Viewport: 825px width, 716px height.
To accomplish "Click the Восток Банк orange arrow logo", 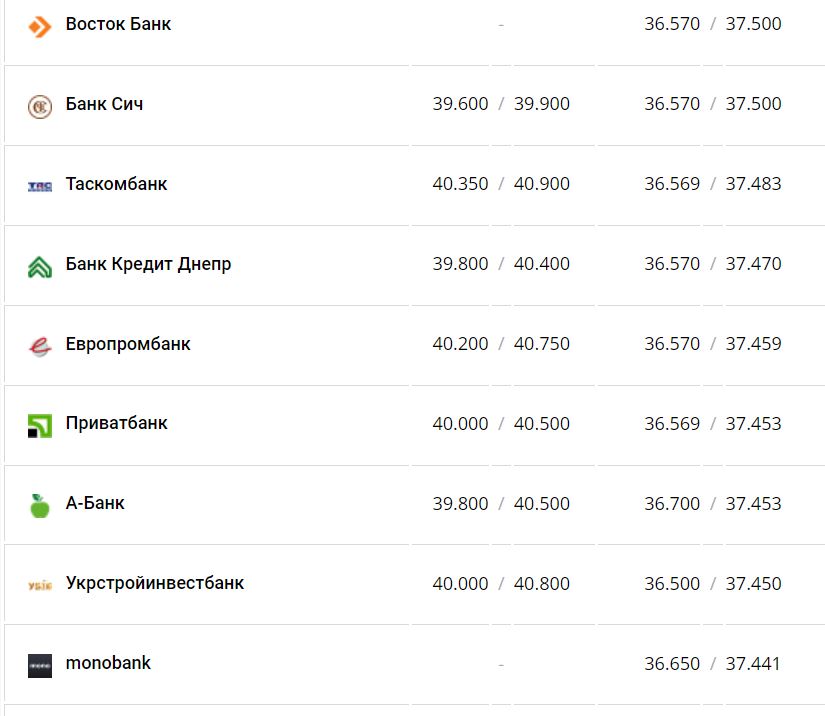I will coord(39,27).
